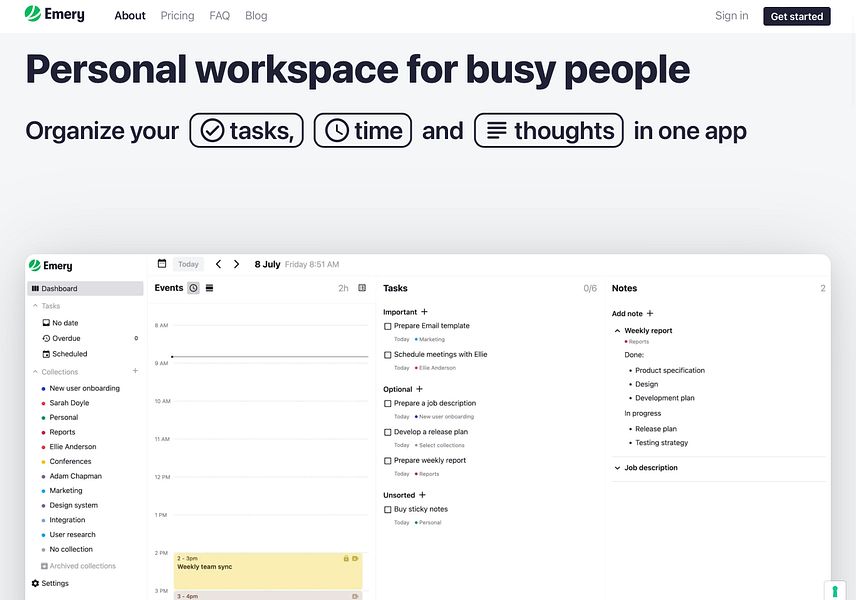Open the FAQ page

tap(219, 16)
